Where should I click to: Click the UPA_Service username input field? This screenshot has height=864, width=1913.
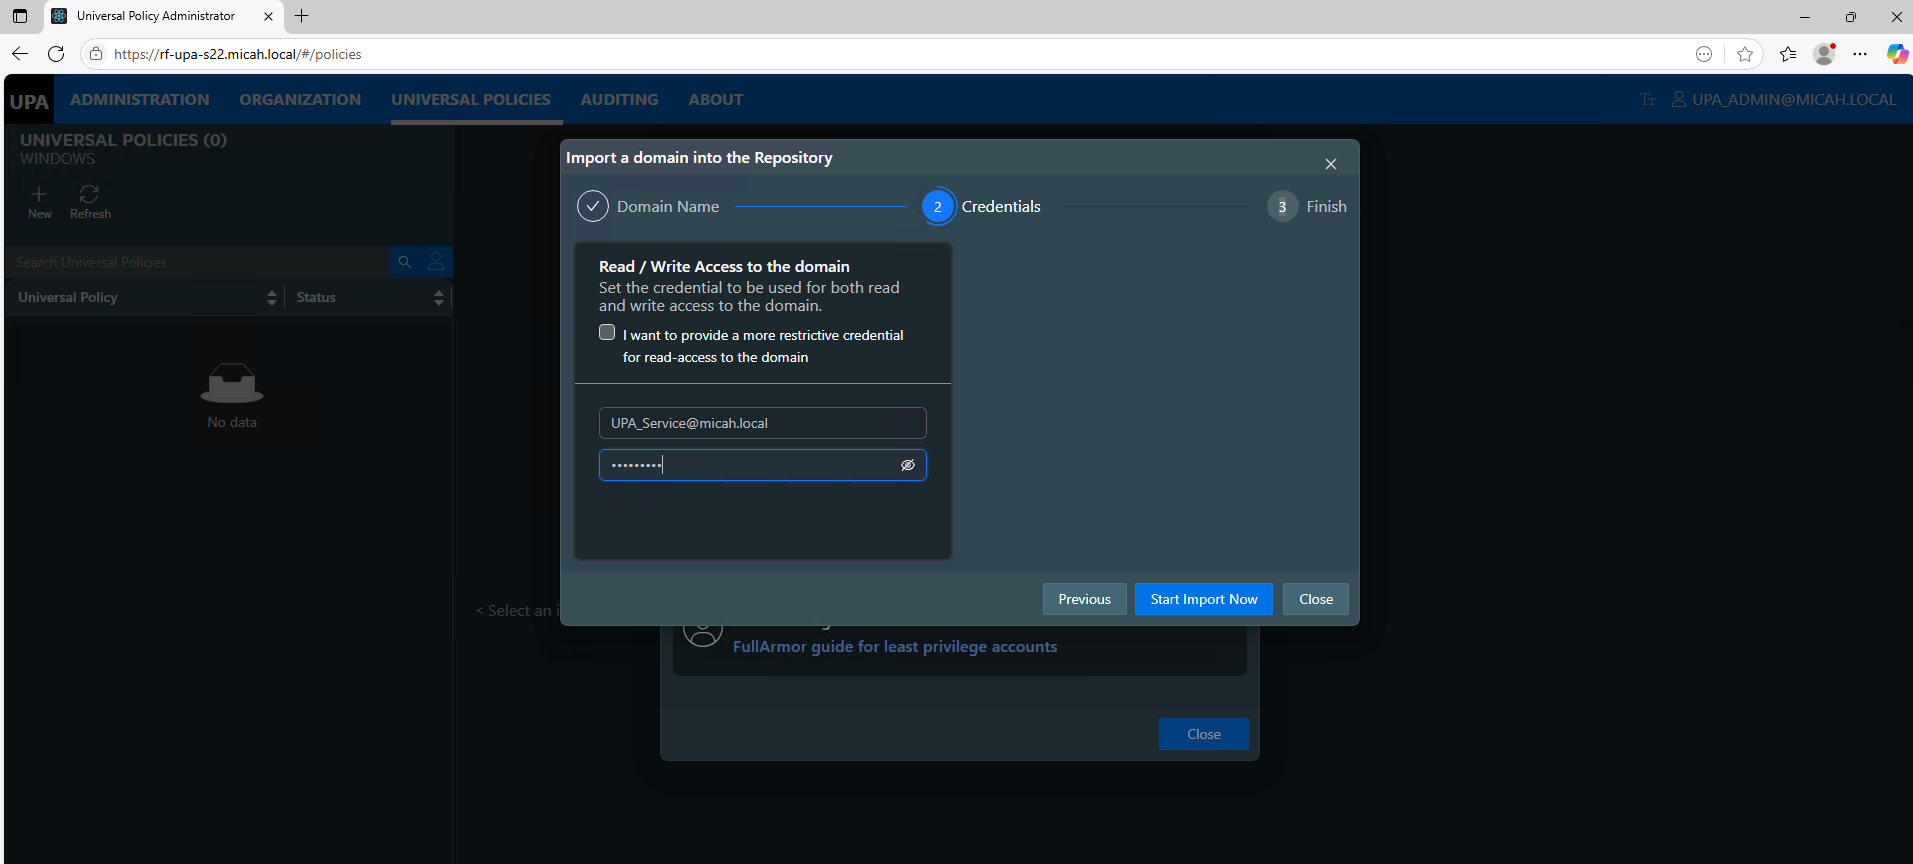[762, 423]
